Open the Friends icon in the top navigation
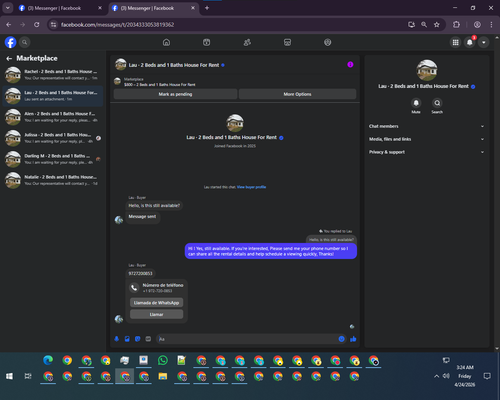 click(247, 42)
